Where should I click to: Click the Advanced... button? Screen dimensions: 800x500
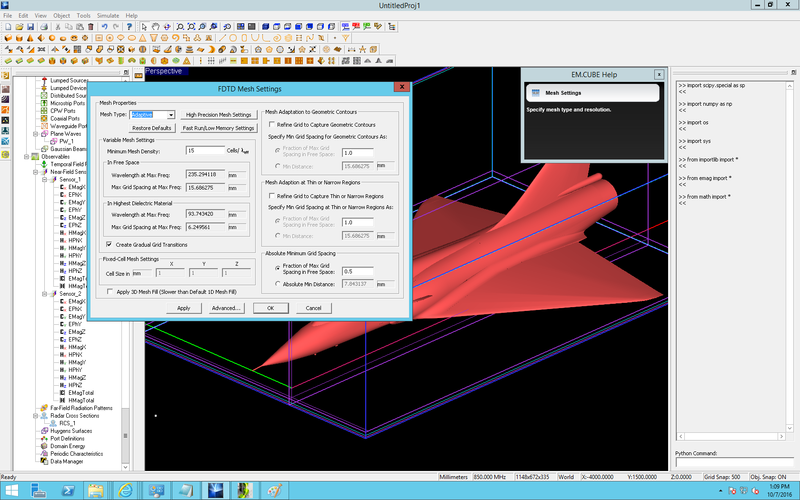point(226,308)
